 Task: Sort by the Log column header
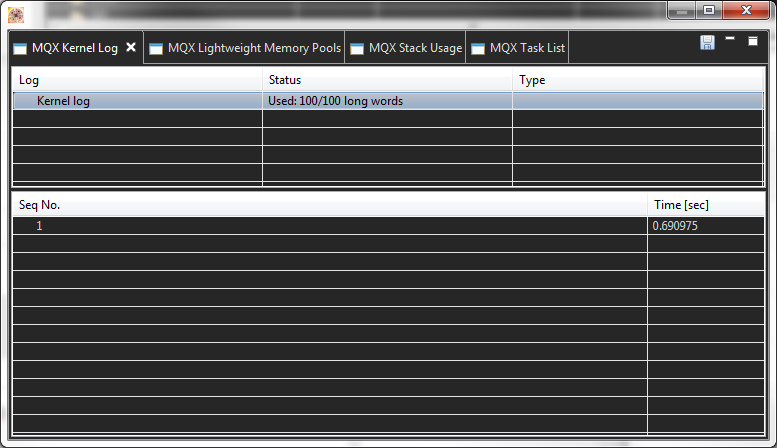tap(137, 80)
